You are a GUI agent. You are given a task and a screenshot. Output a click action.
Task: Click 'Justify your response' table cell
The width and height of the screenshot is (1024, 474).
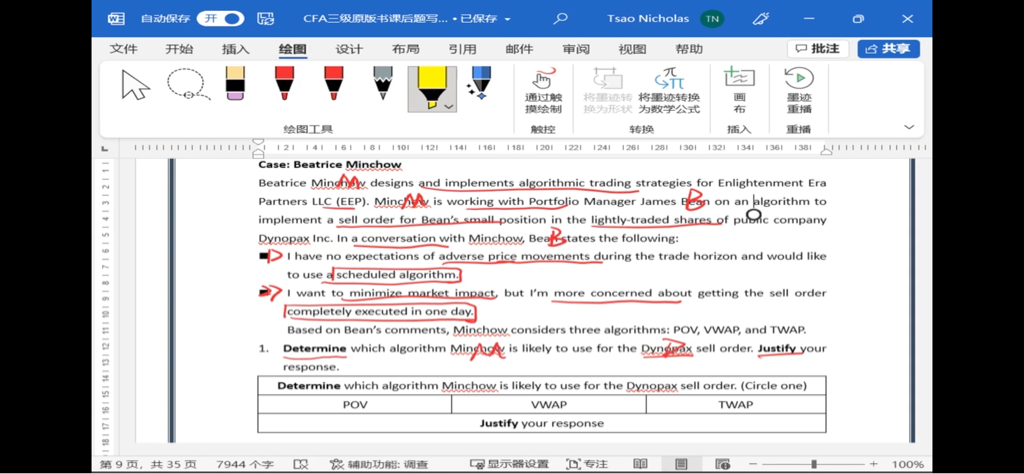tap(542, 423)
